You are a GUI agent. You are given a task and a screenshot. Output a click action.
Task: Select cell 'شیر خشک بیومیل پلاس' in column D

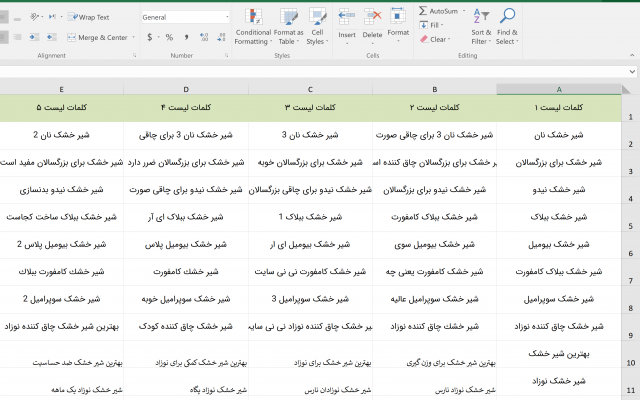coord(186,245)
